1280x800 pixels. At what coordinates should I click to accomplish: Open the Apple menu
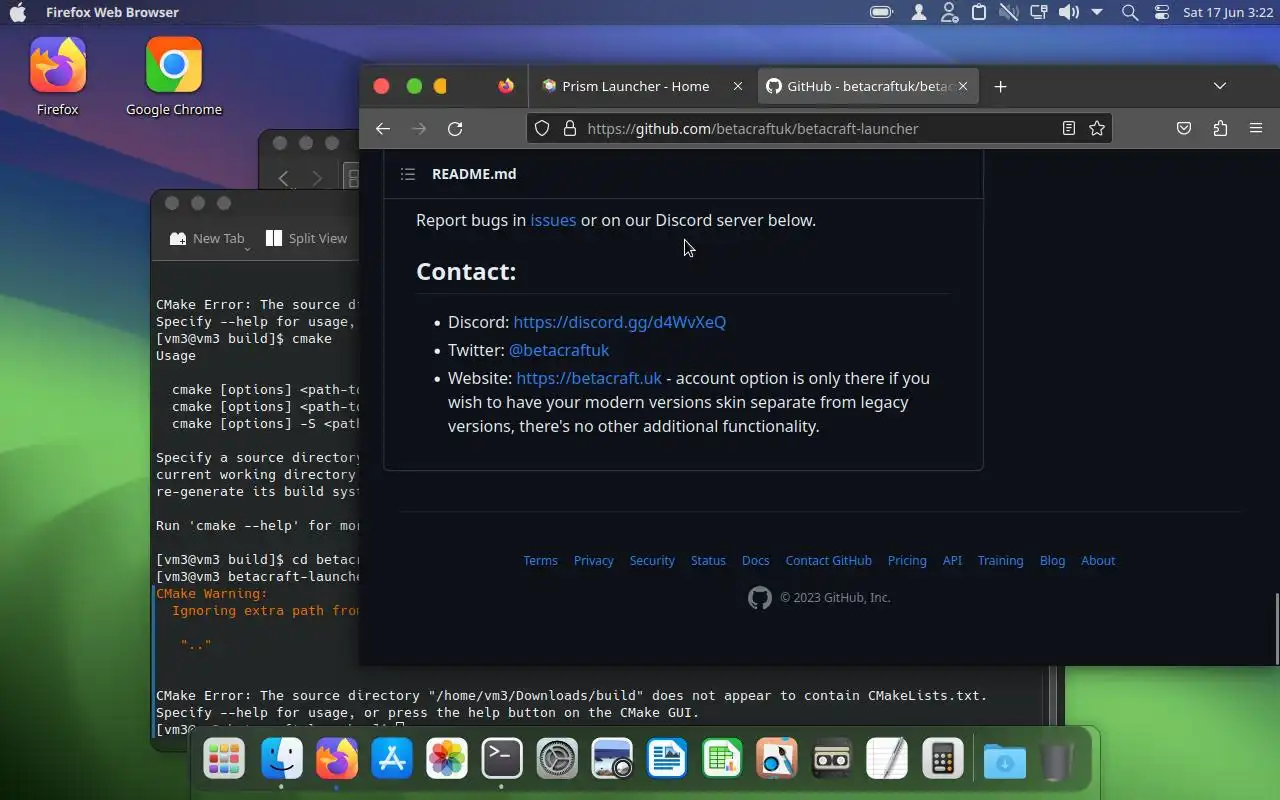(x=18, y=13)
